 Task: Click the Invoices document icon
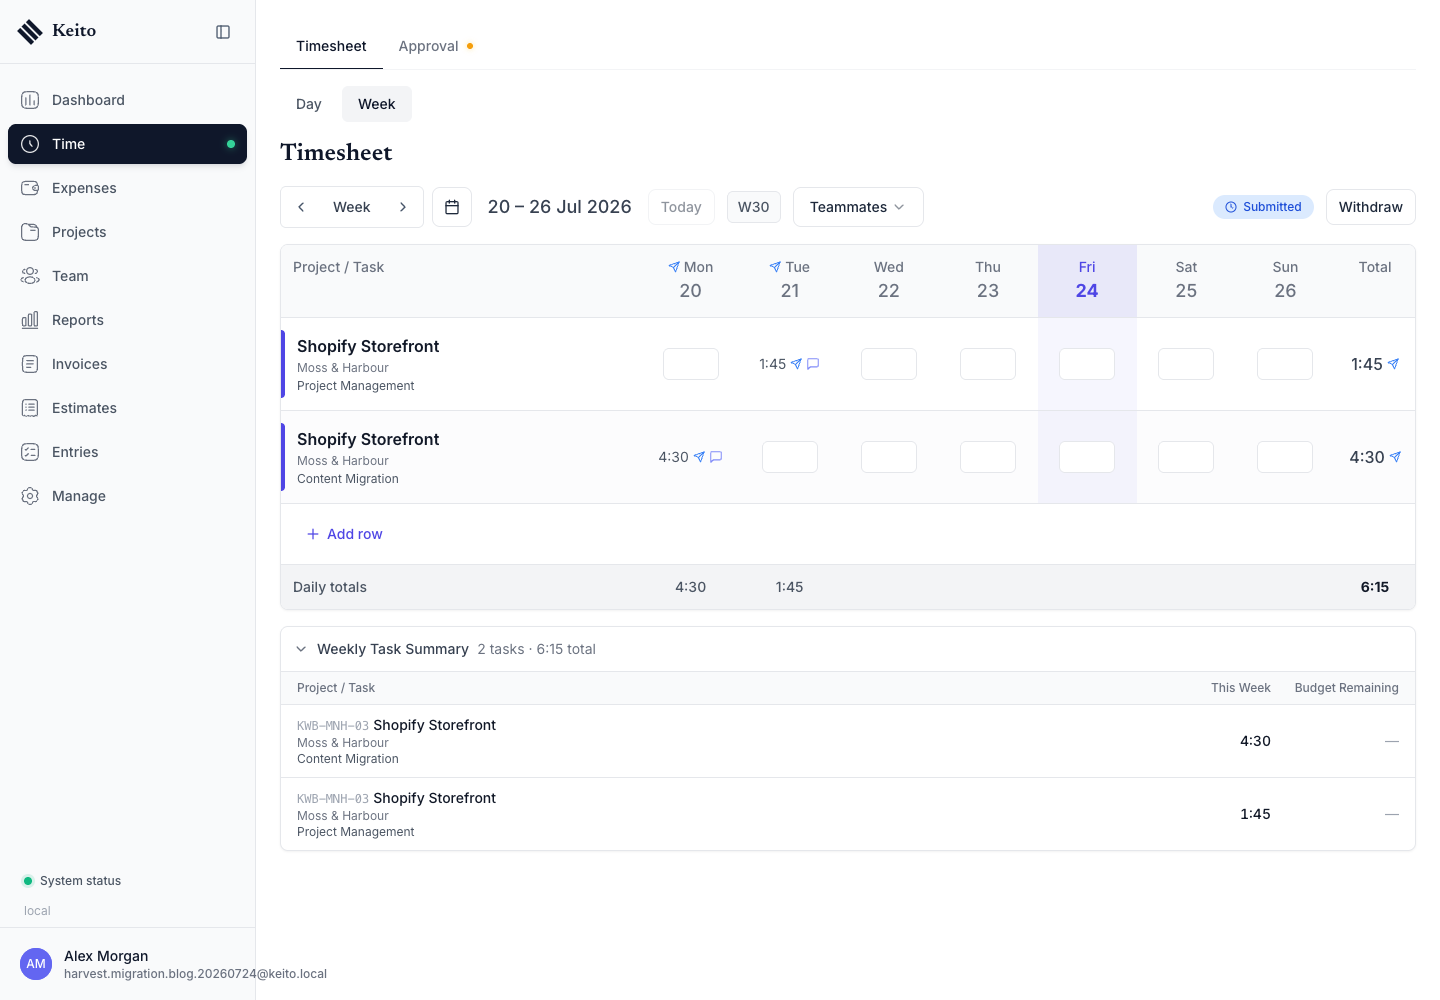30,364
